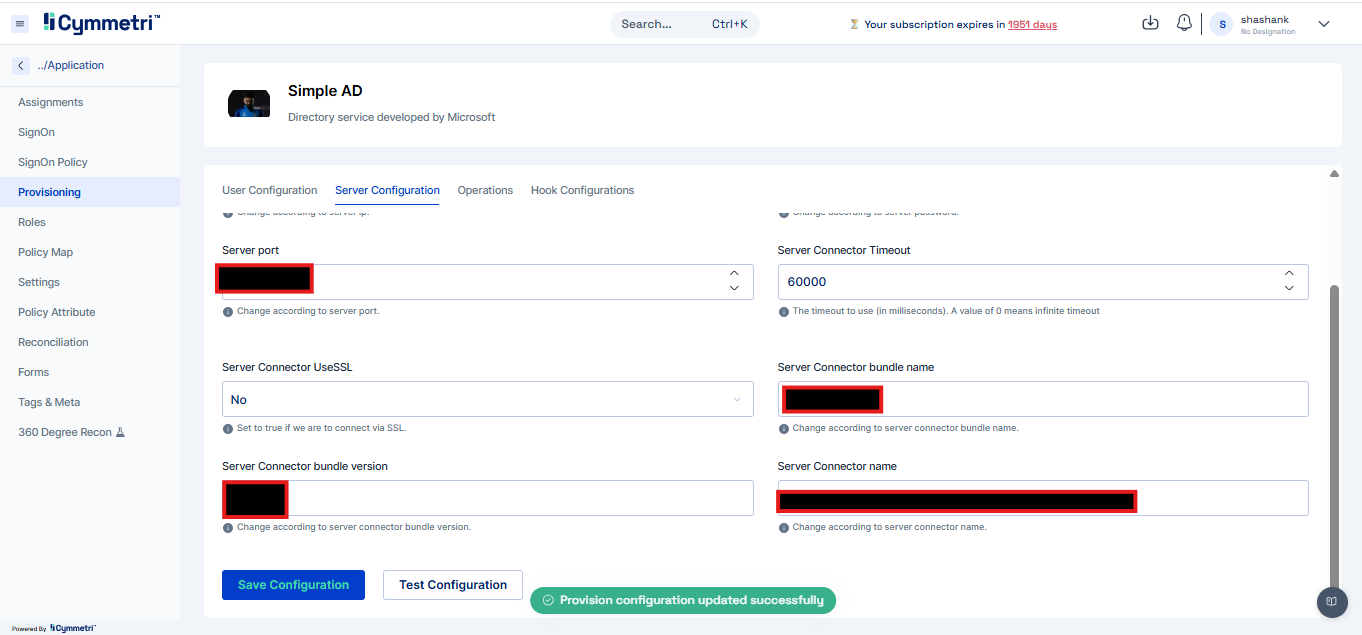
Task: Increment the Server port value
Action: [x=734, y=273]
